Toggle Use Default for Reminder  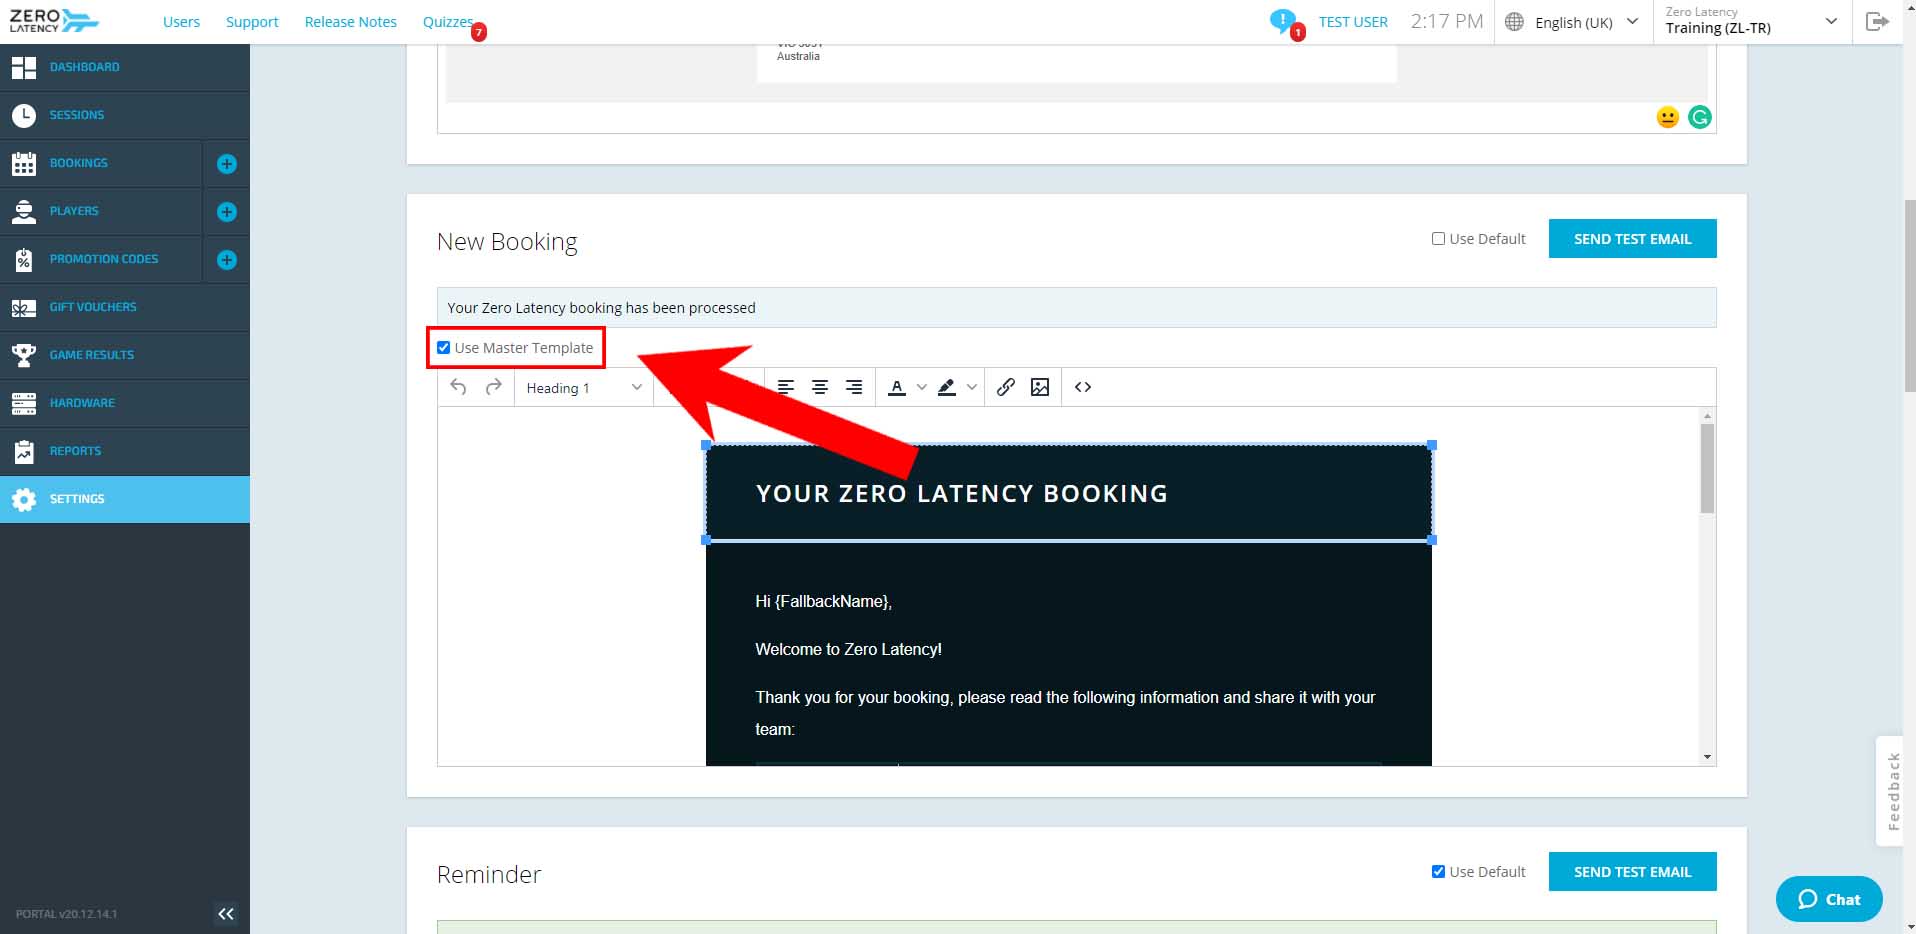tap(1438, 872)
